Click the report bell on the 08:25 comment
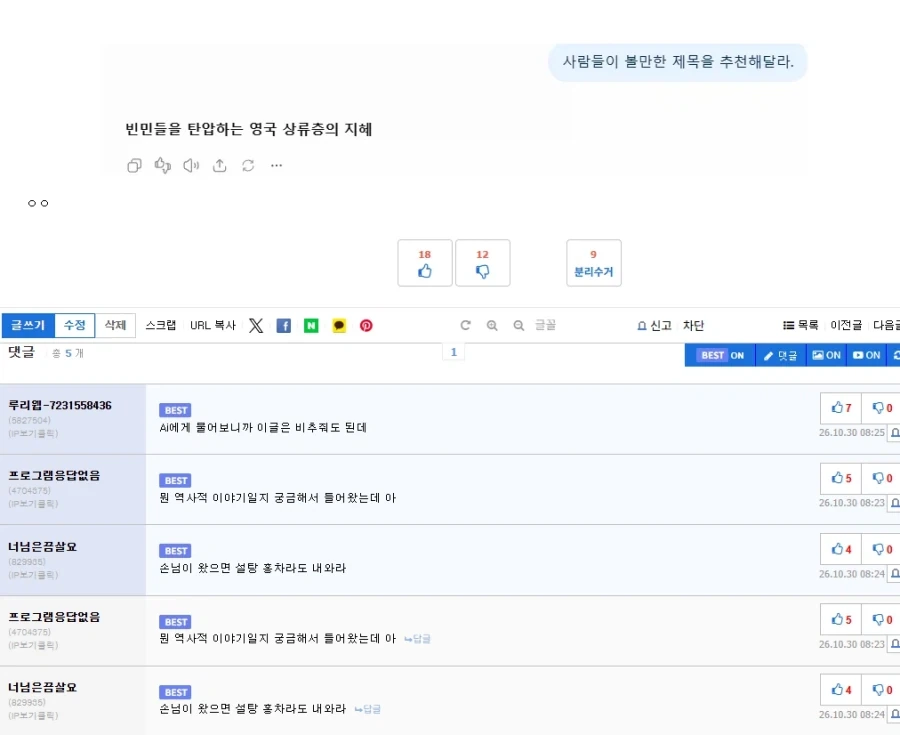900x735 pixels. tap(895, 433)
